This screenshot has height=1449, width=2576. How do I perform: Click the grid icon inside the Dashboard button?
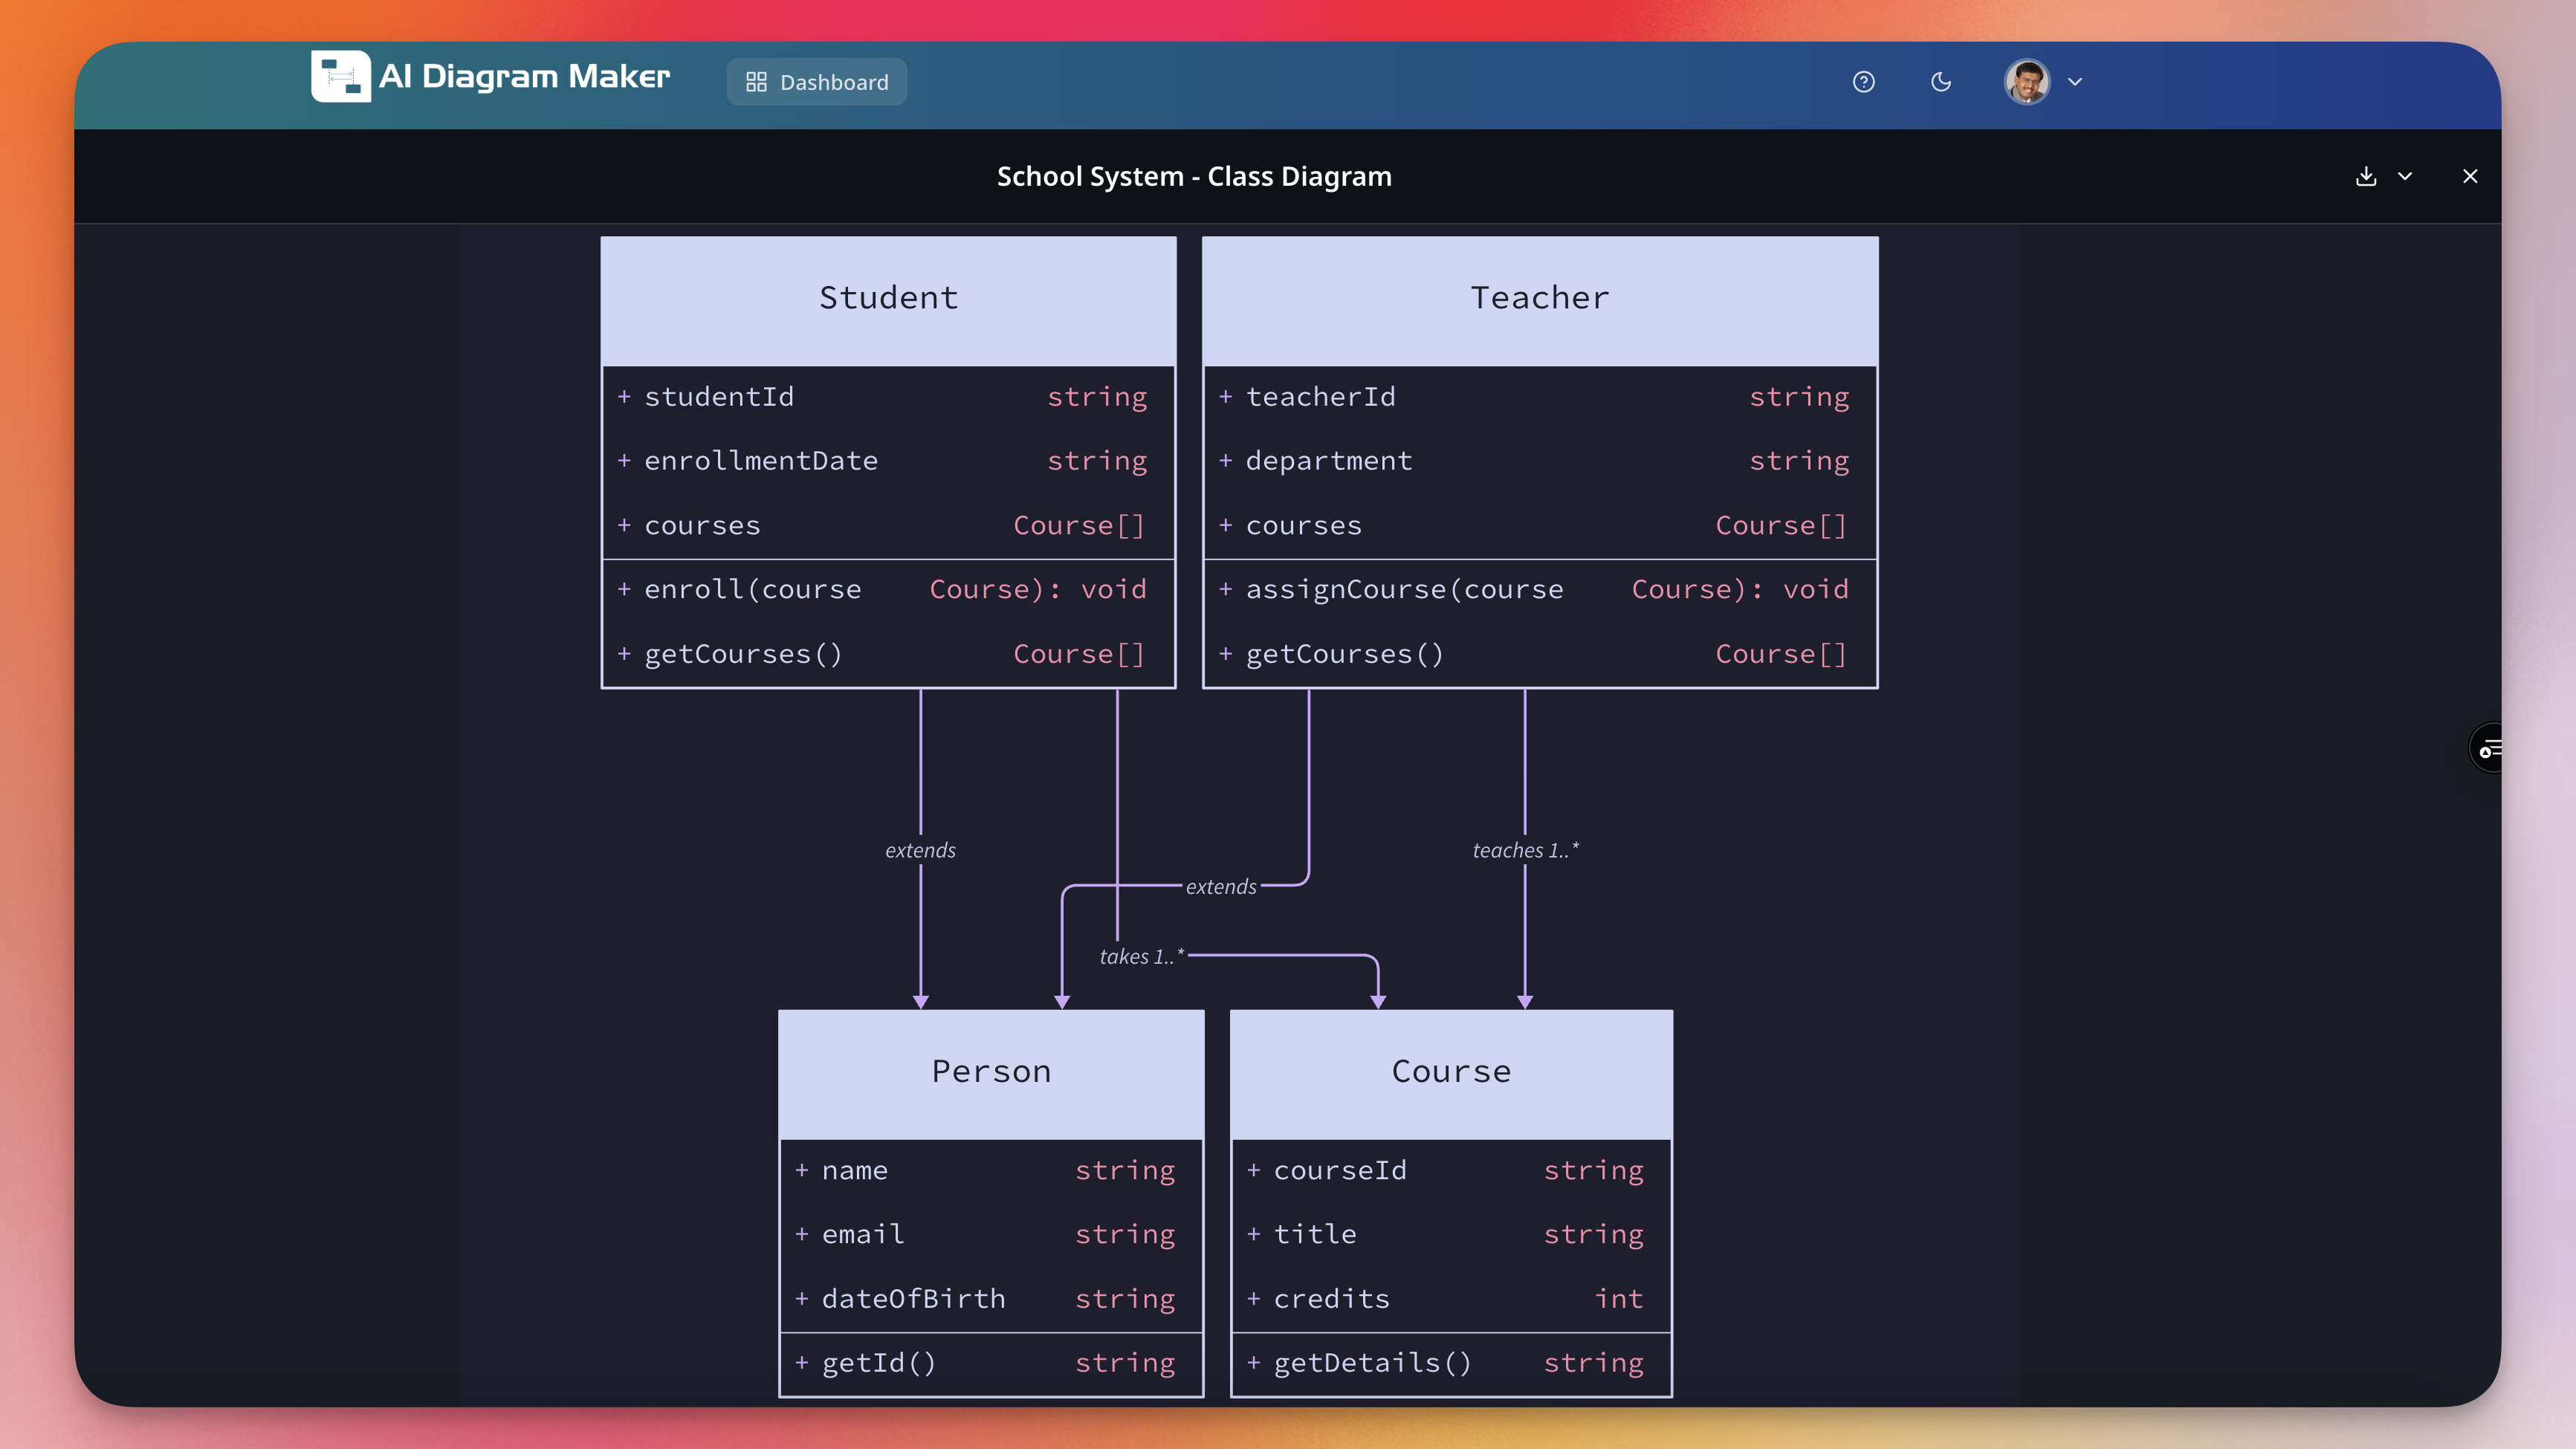pos(757,82)
